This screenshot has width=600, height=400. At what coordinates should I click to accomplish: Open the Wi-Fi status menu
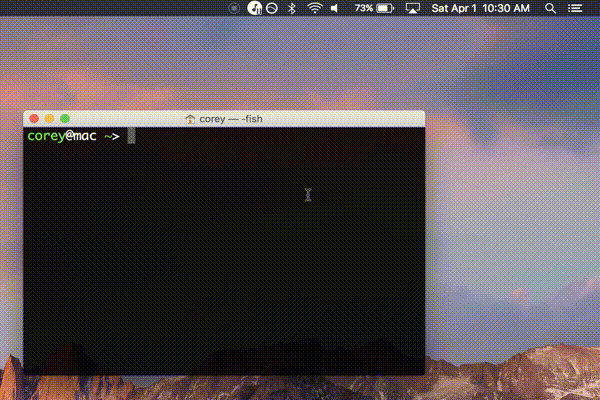pos(315,8)
